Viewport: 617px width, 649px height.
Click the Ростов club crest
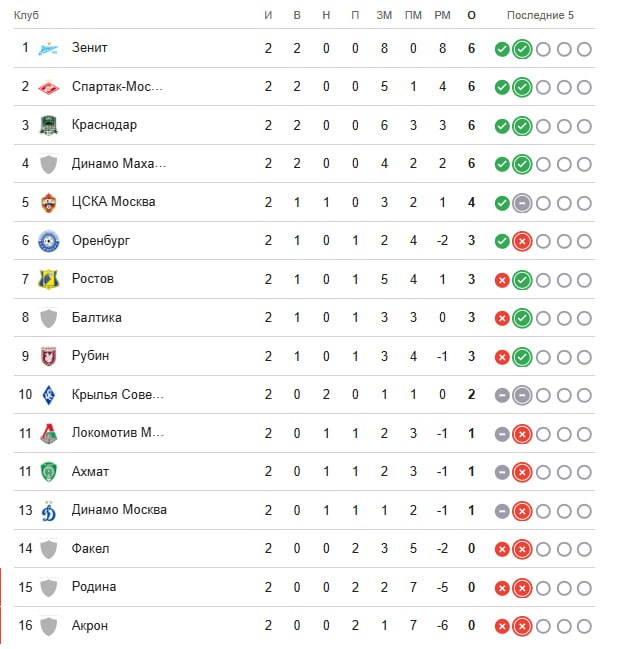pos(48,279)
